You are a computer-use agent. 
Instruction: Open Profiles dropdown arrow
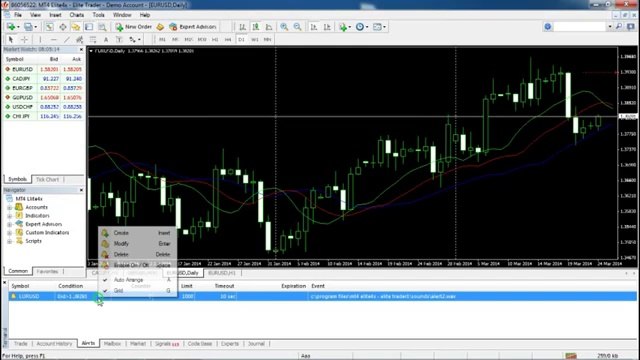tap(36, 27)
